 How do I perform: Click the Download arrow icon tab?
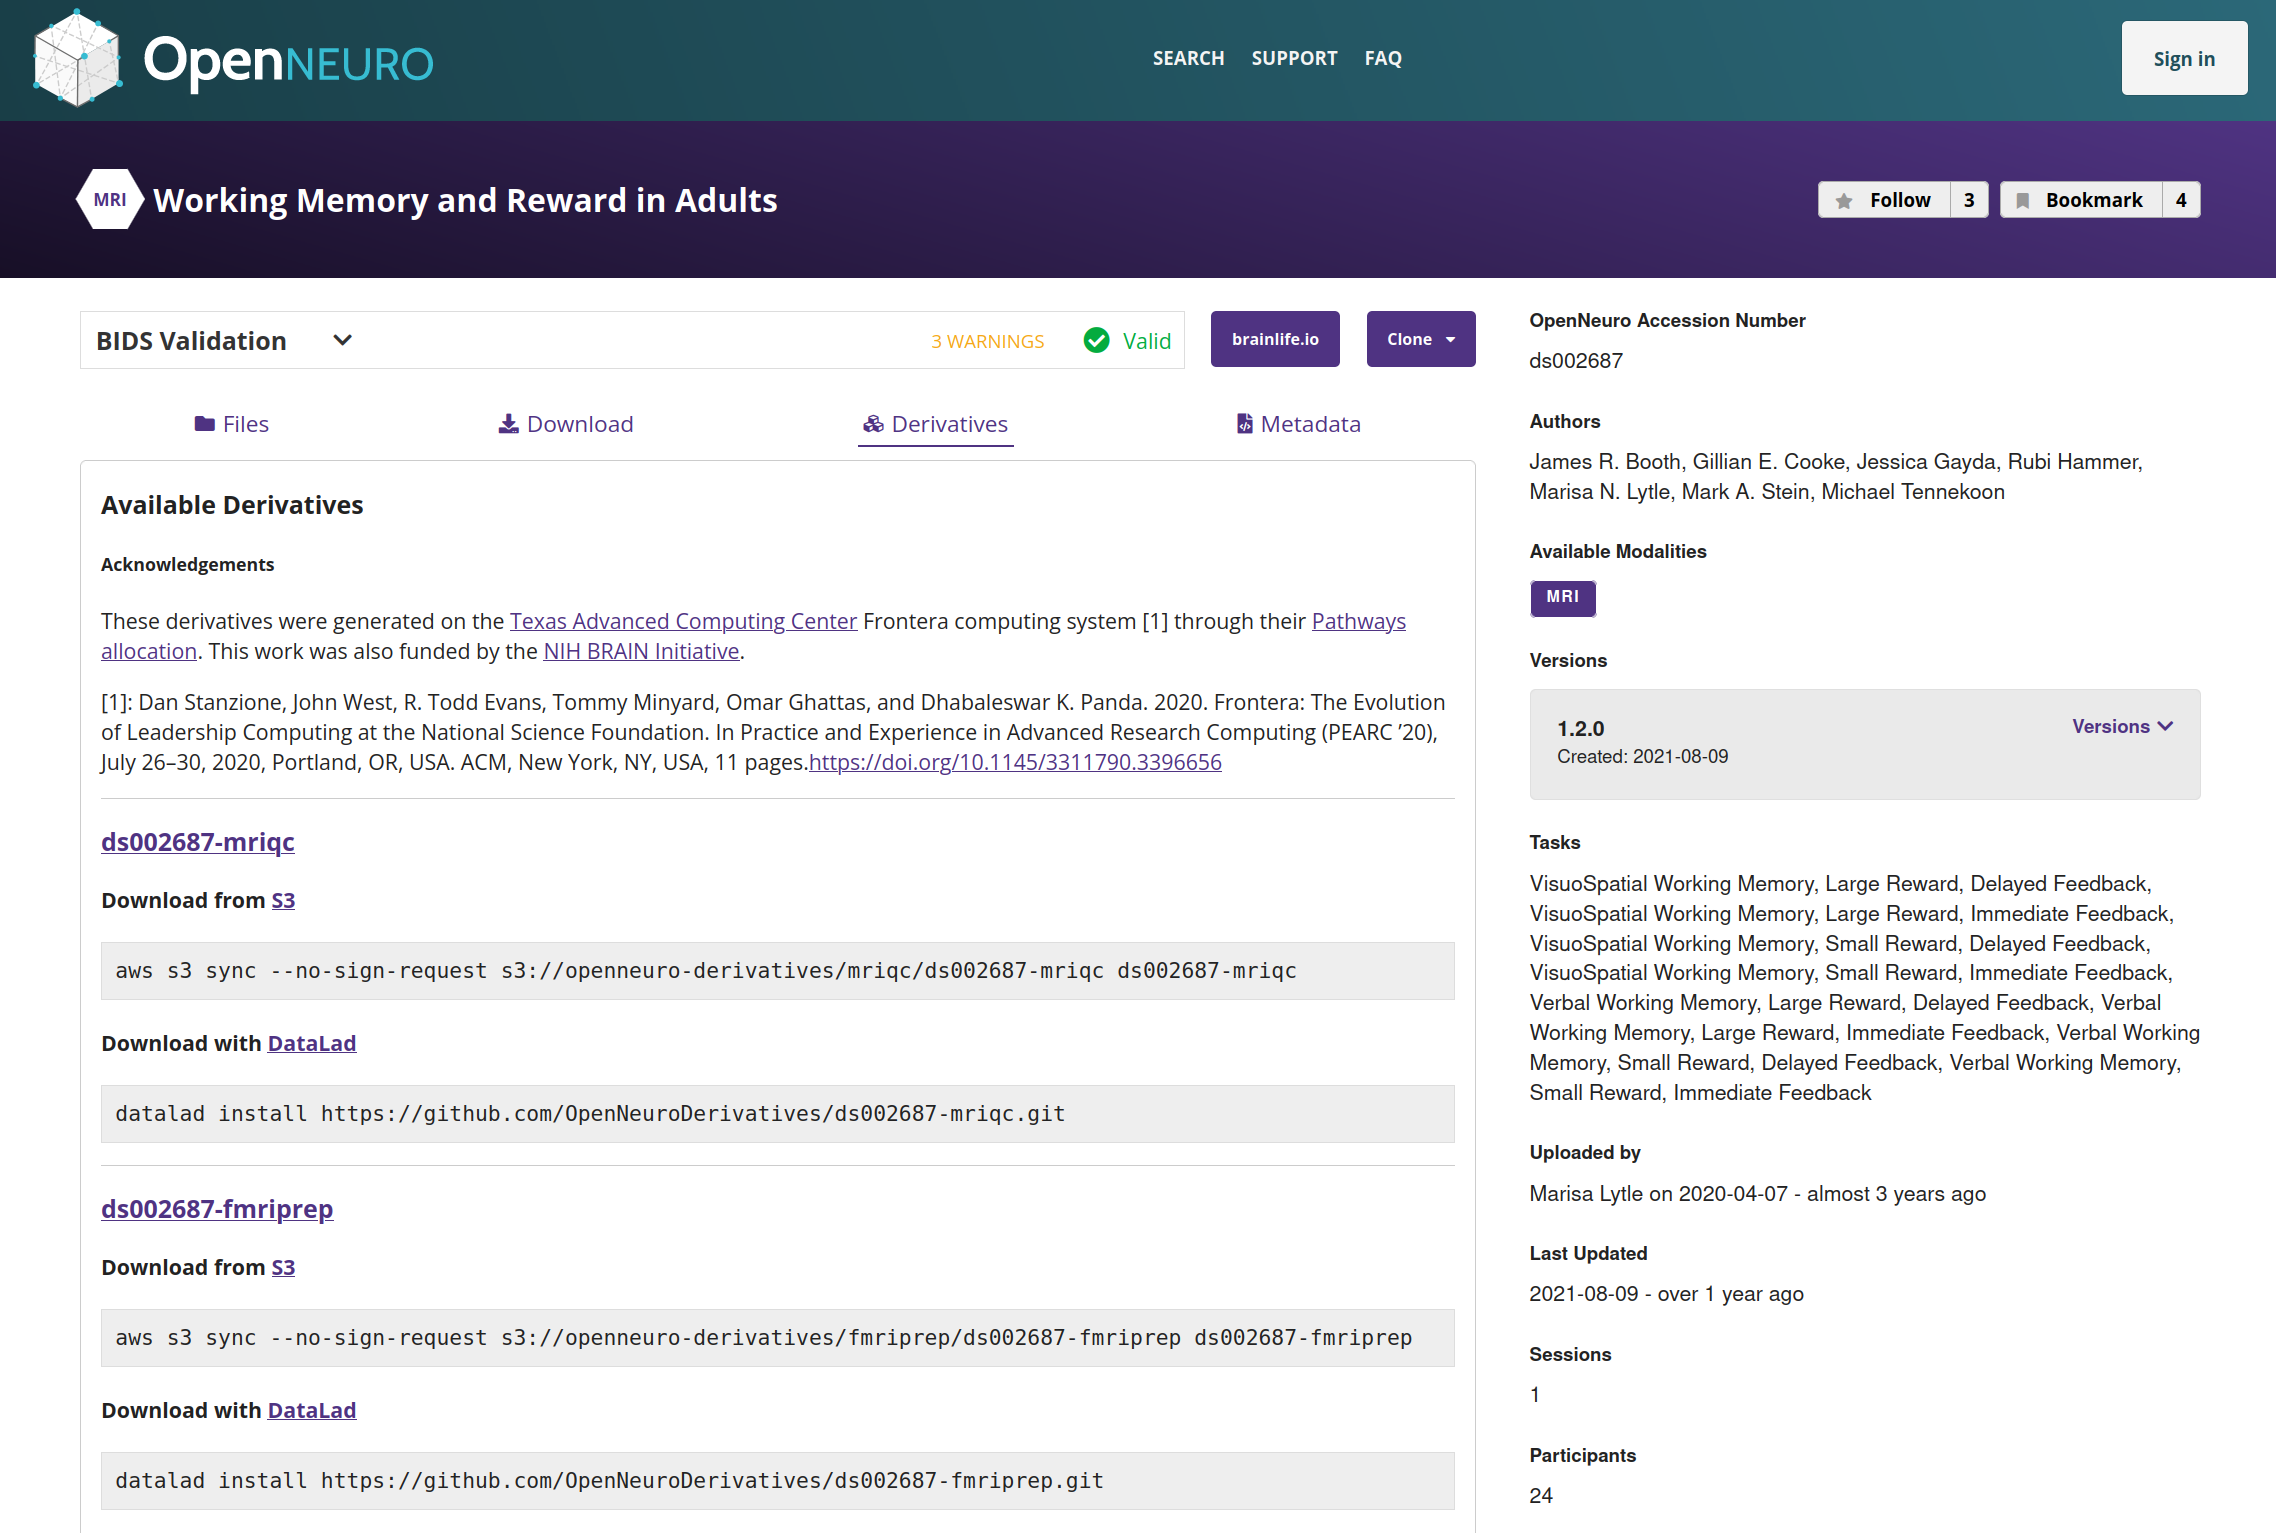click(509, 424)
